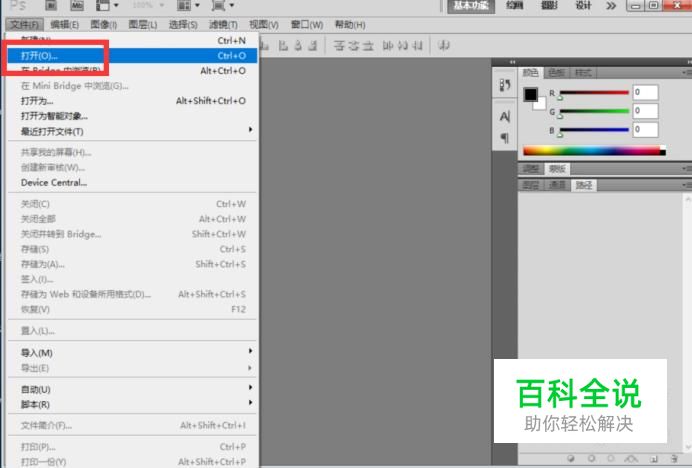Choose 打开为智能对象... menu item
Viewport: 692px width, 468px height.
pos(132,116)
